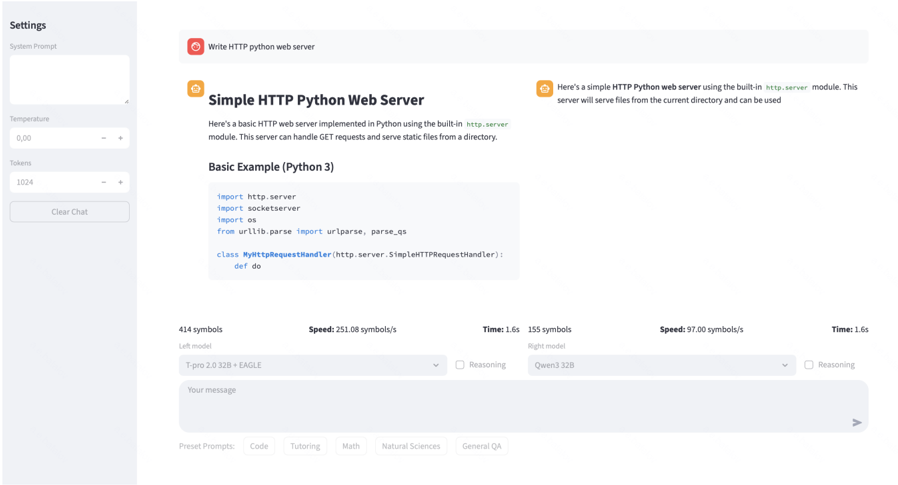The image size is (898, 485).
Task: Decrease Tokens with the minus button
Action: [x=104, y=182]
